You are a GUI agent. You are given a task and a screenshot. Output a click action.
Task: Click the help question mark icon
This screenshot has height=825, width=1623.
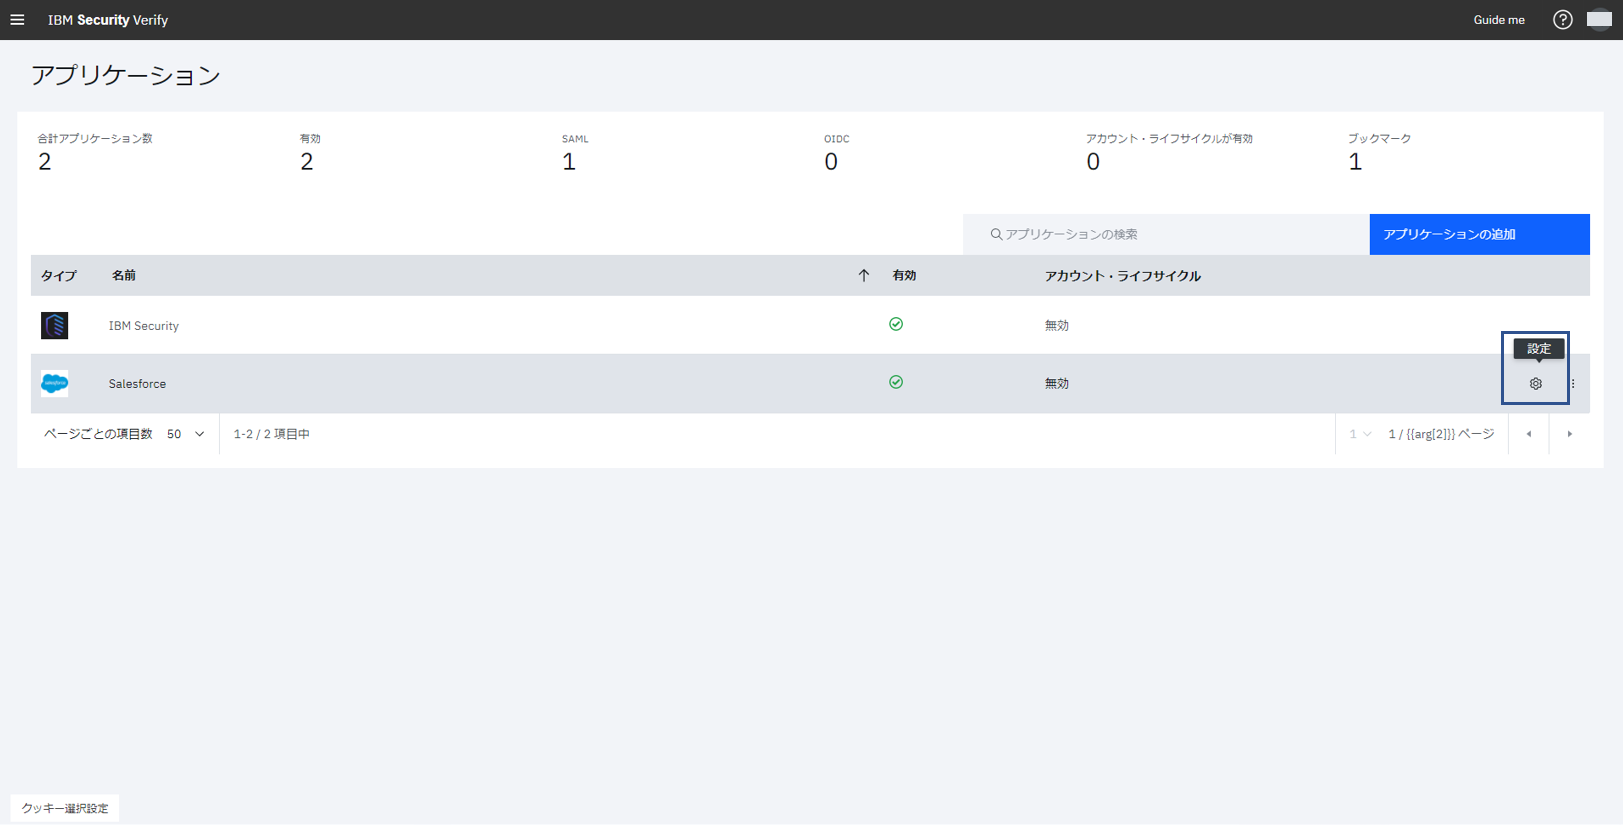click(1562, 20)
